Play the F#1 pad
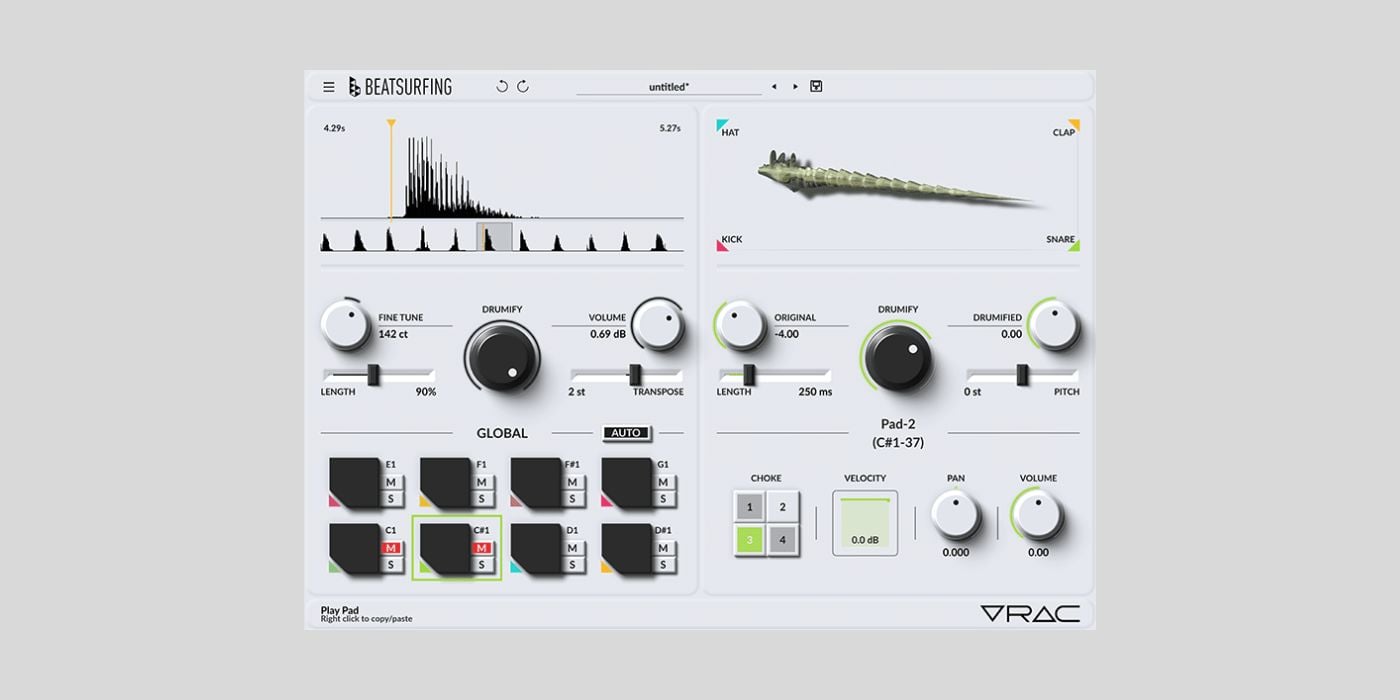Screen dimensions: 1400x700 [x=536, y=482]
